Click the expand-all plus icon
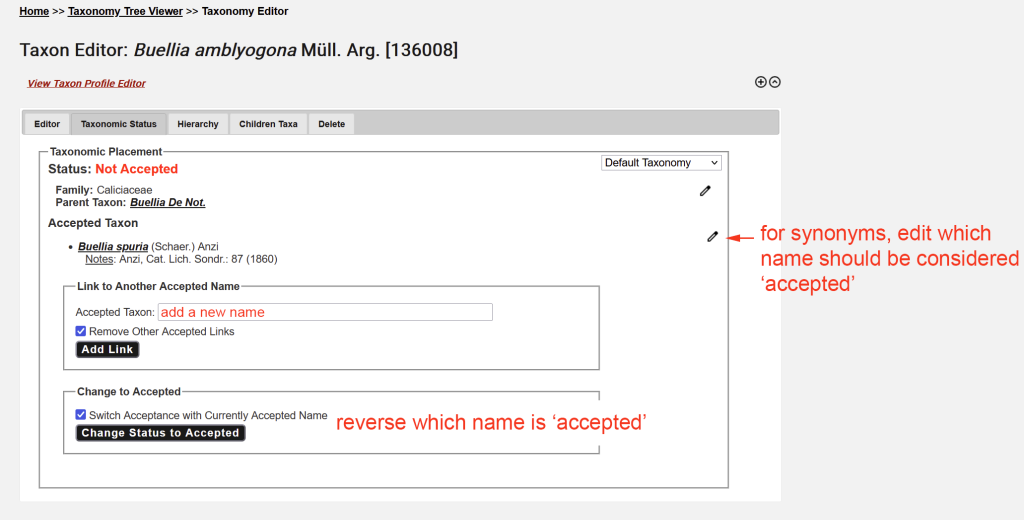Viewport: 1024px width, 520px height. click(x=760, y=82)
